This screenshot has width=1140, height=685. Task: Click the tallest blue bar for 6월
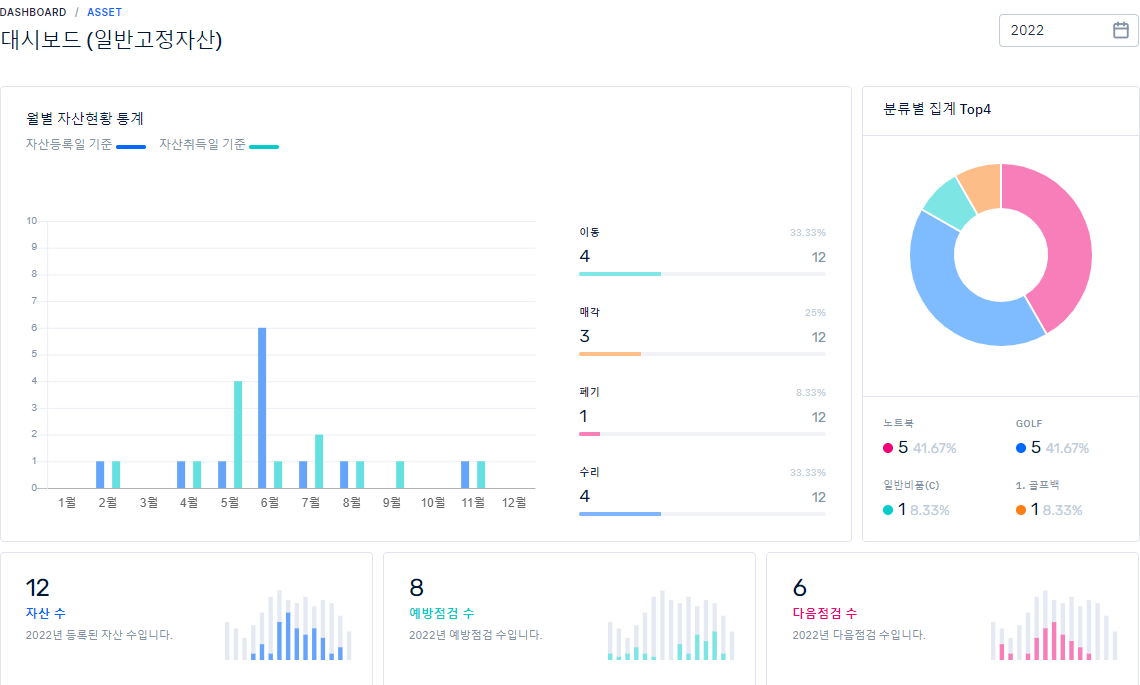[x=262, y=407]
